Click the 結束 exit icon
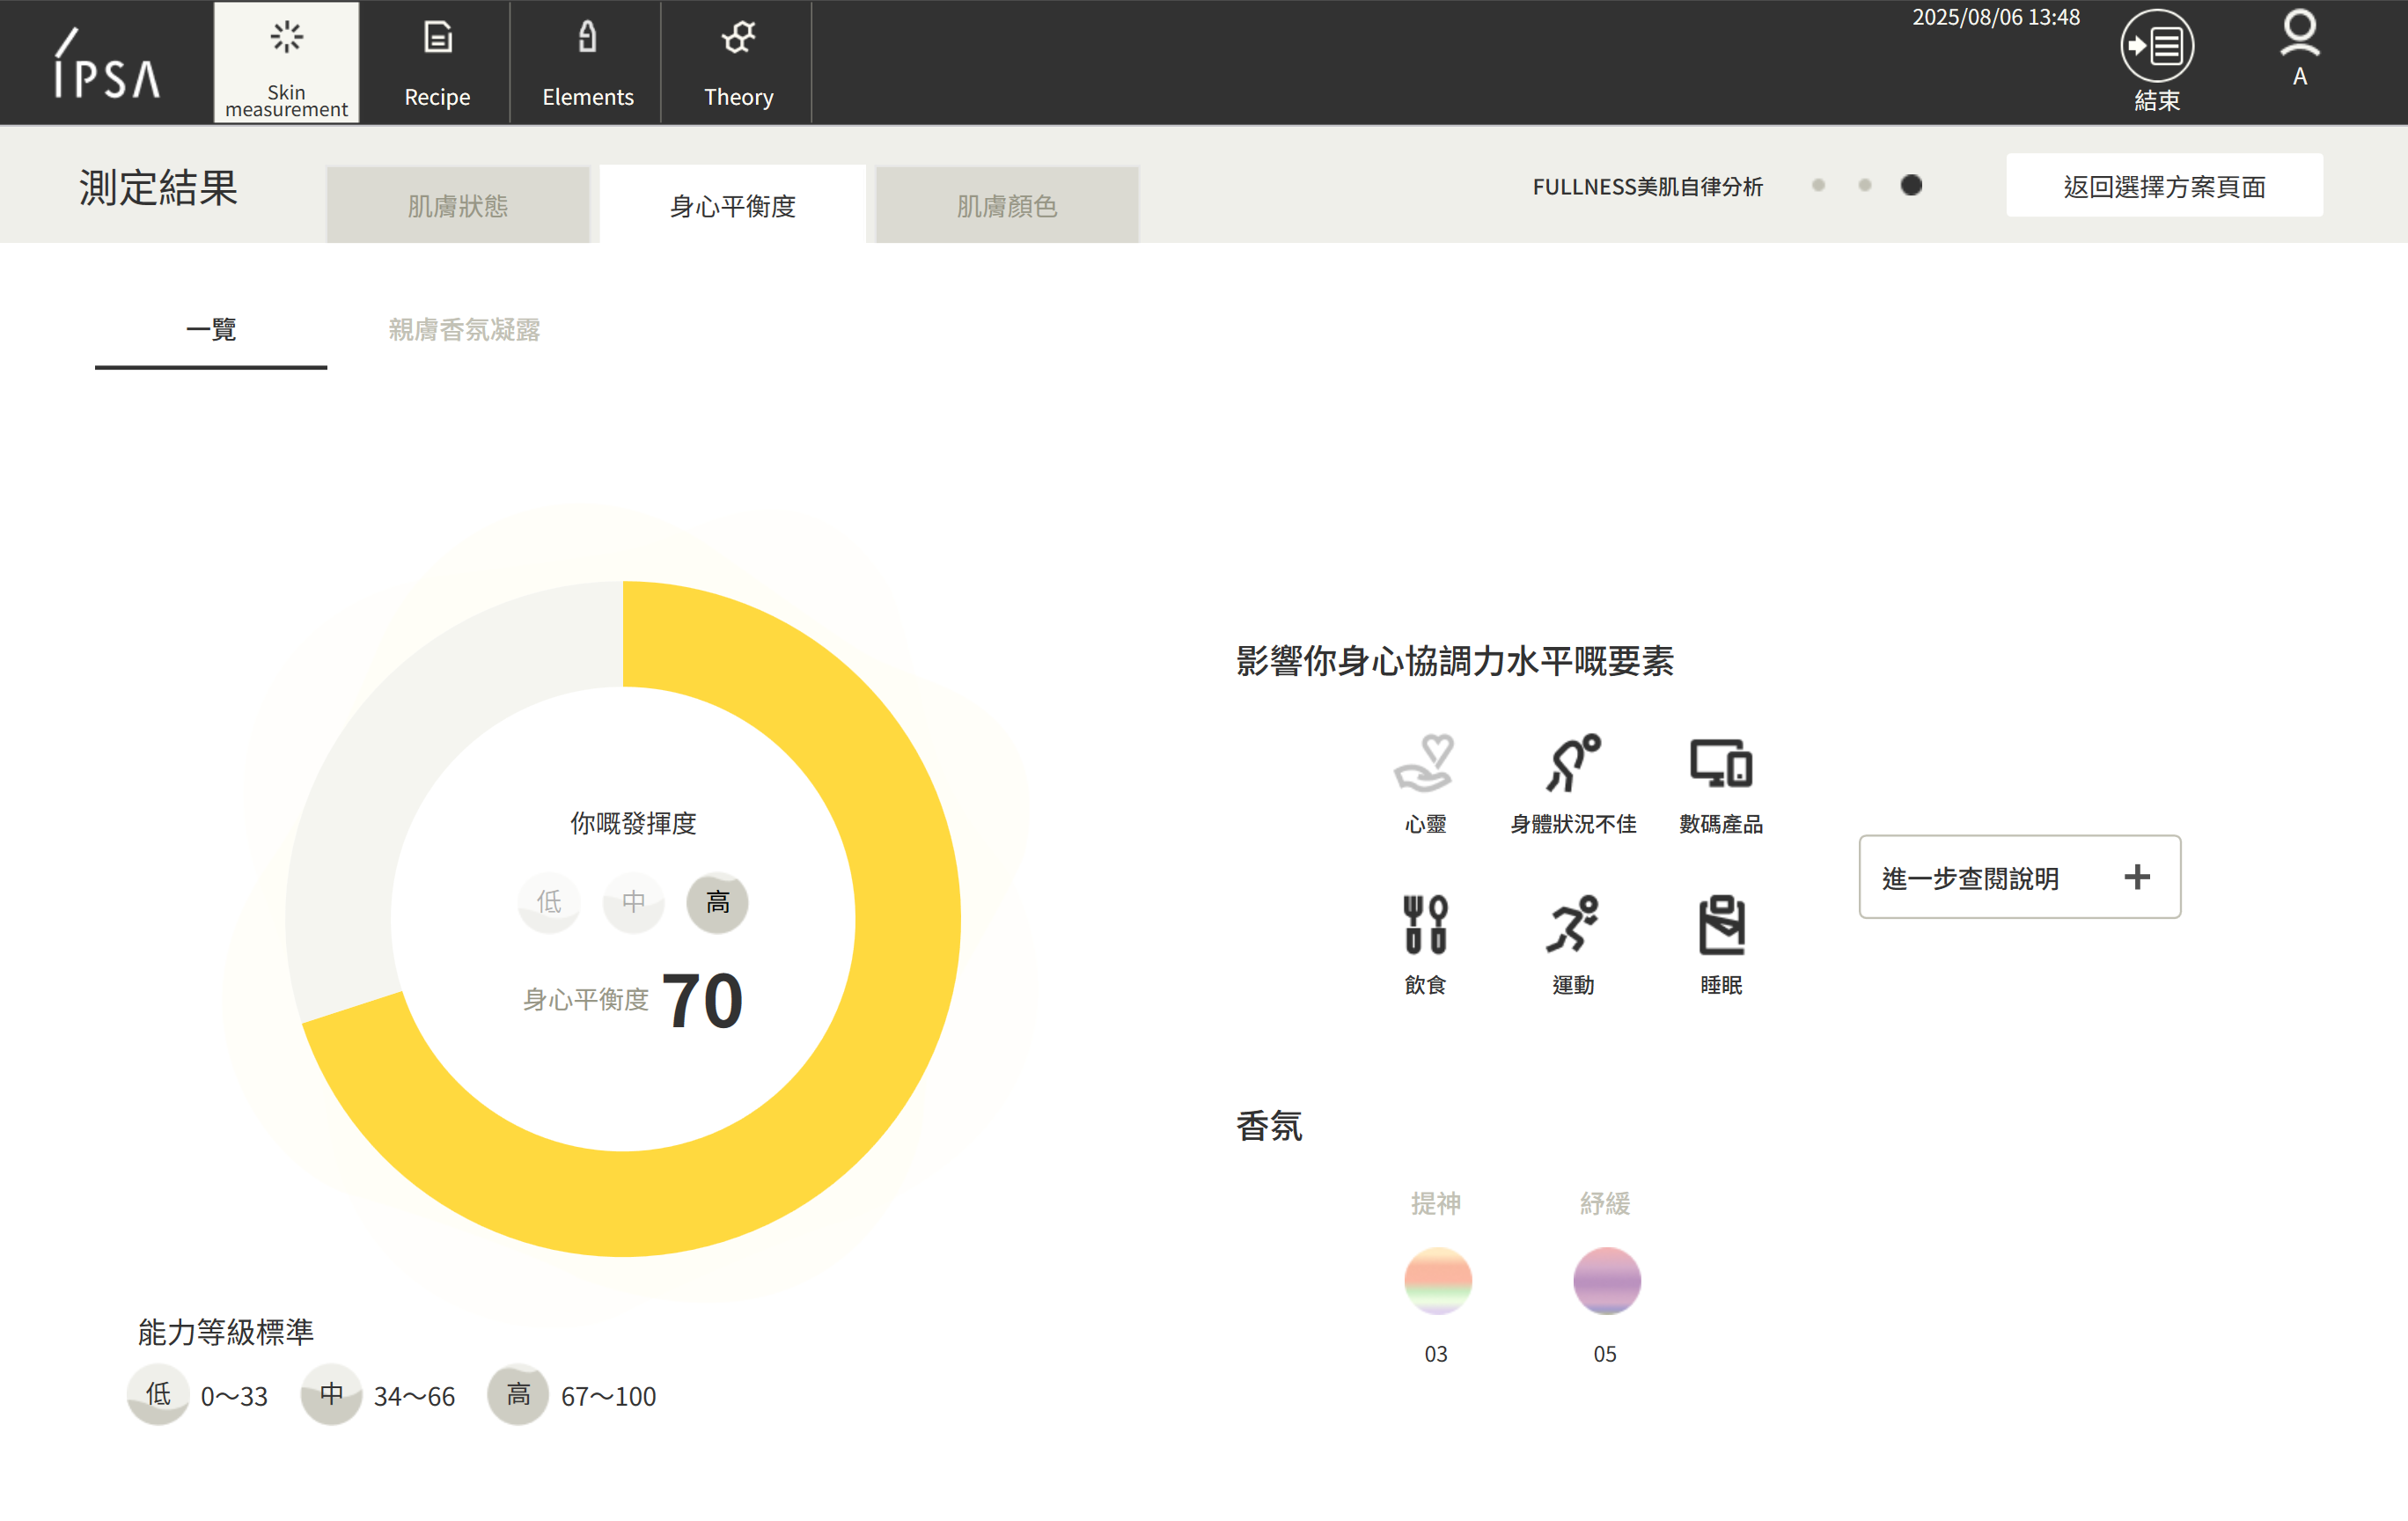2408x1521 pixels. point(2156,47)
